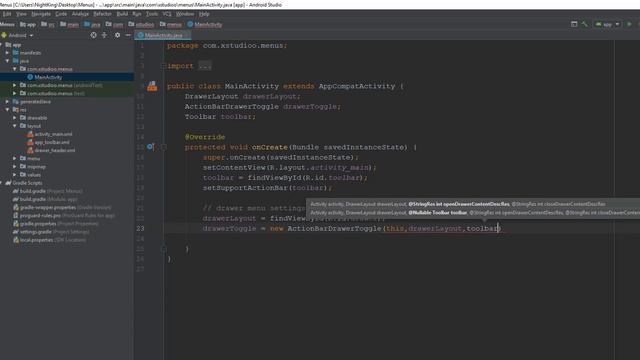Expand the collapsed import block
Viewport: 640px width, 360px height.
(x=205, y=66)
